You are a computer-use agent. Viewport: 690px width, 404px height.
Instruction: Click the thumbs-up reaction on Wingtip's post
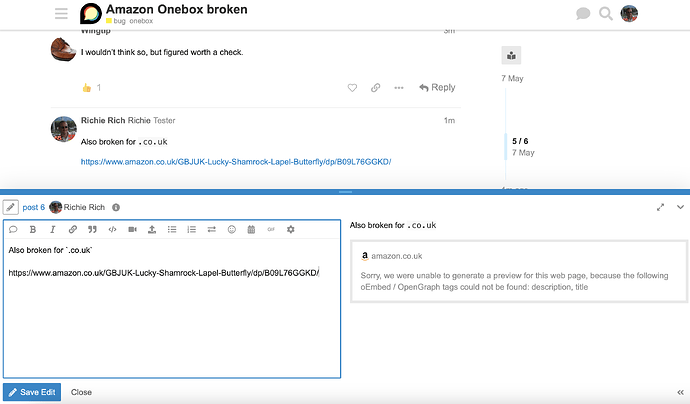point(87,88)
